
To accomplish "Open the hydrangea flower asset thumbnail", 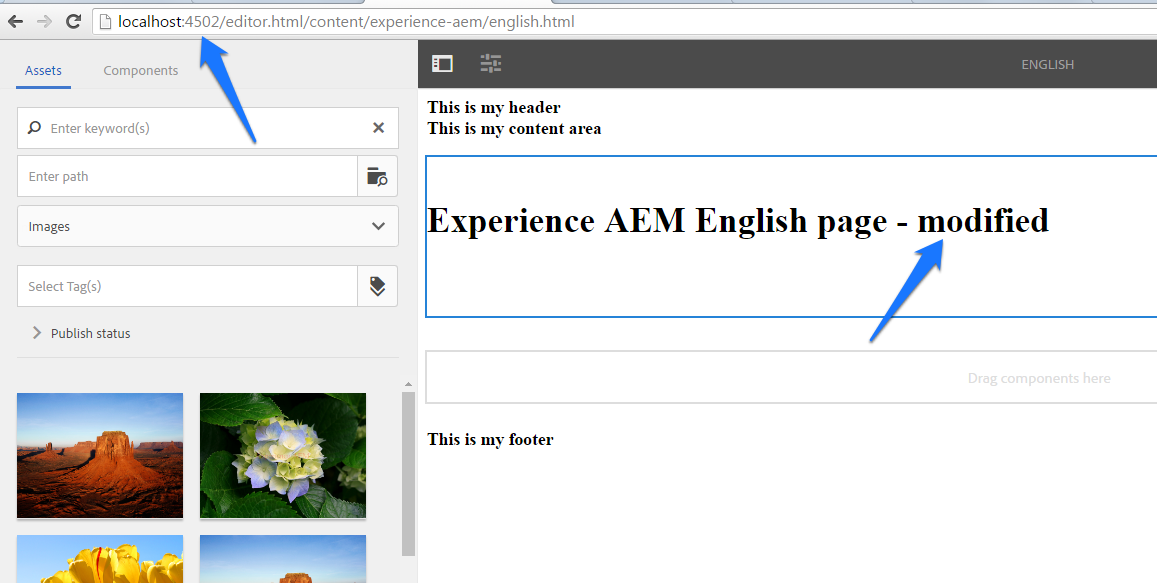I will (282, 456).
